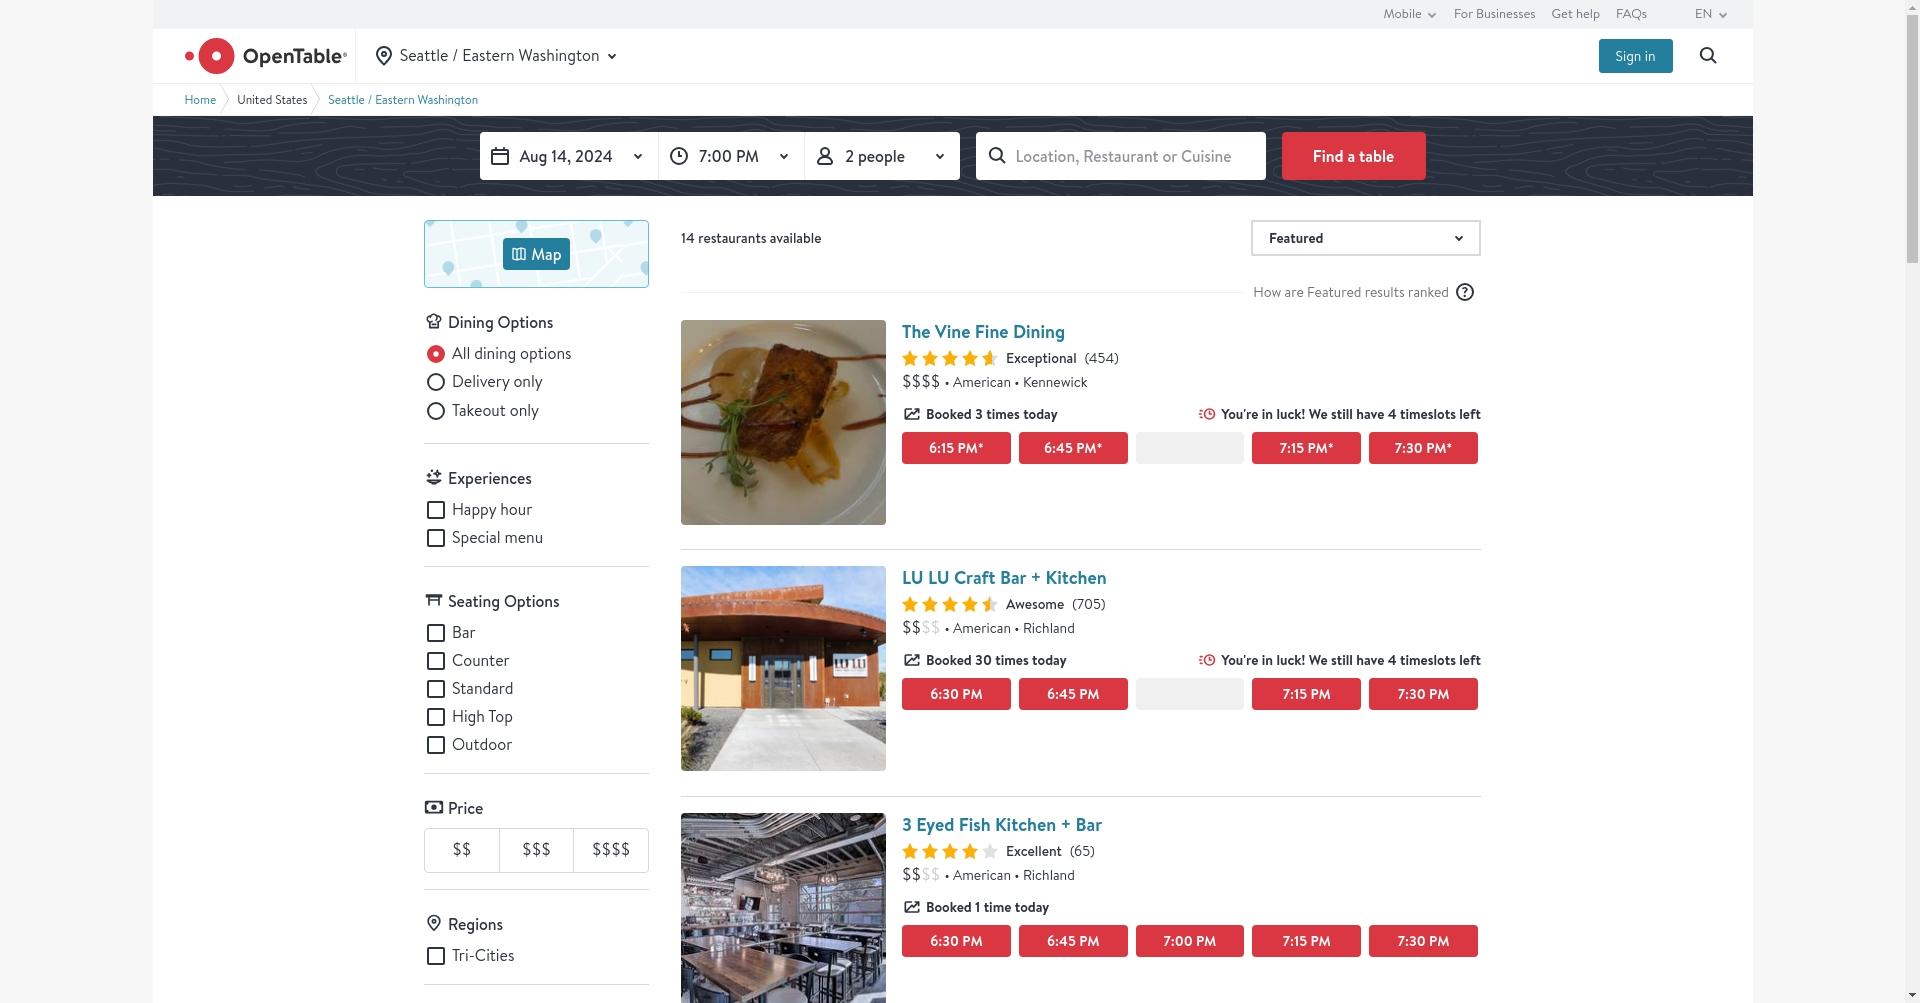This screenshot has height=1003, width=1920.
Task: Book 6:15 PM at The Vine
Action: tap(956, 448)
